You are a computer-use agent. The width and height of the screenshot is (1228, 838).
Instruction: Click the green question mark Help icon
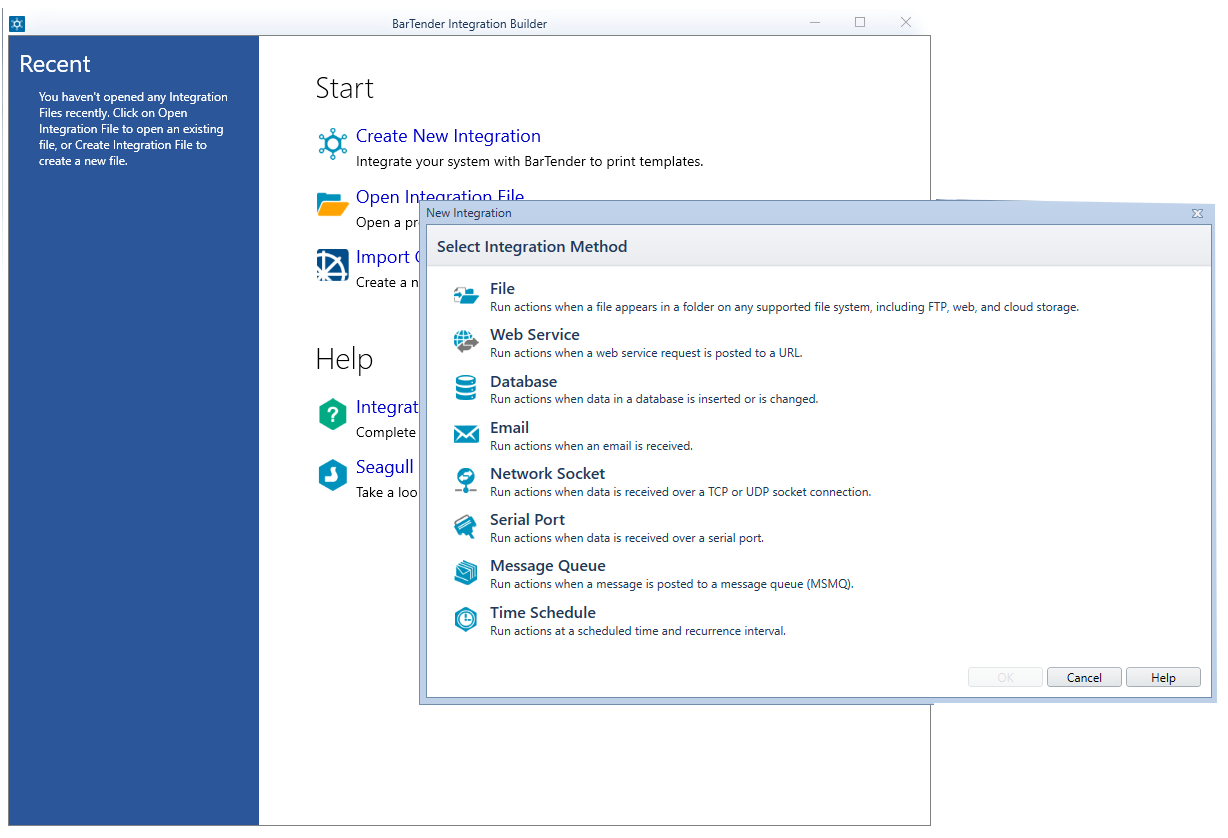pos(332,415)
